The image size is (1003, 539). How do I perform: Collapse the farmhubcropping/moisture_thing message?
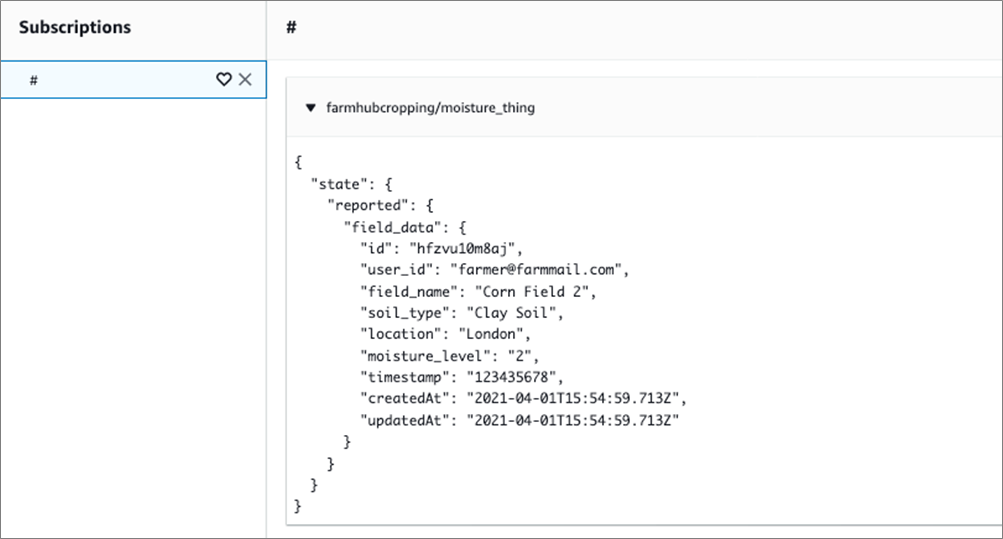tap(311, 108)
